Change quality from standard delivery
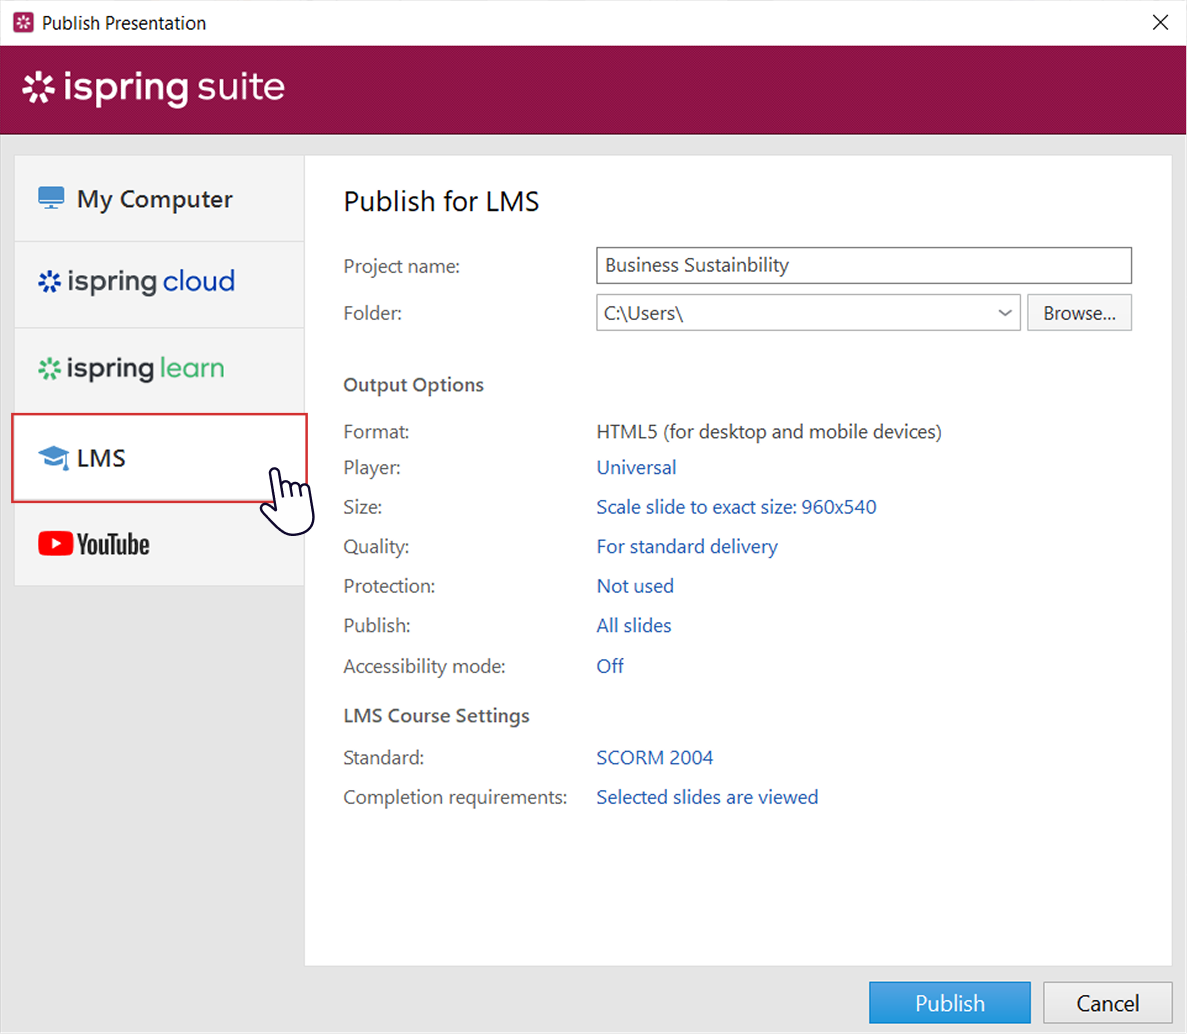Viewport: 1187px width, 1034px height. 686,546
